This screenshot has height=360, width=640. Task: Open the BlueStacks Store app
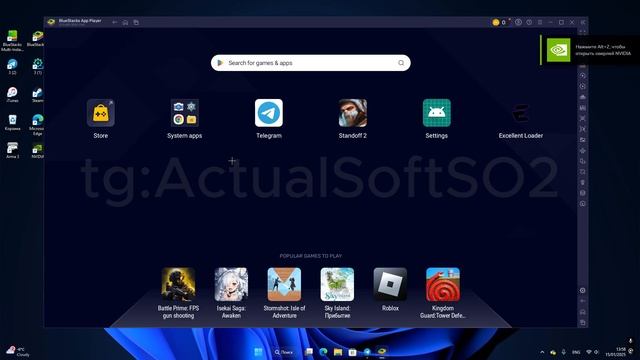click(x=100, y=113)
